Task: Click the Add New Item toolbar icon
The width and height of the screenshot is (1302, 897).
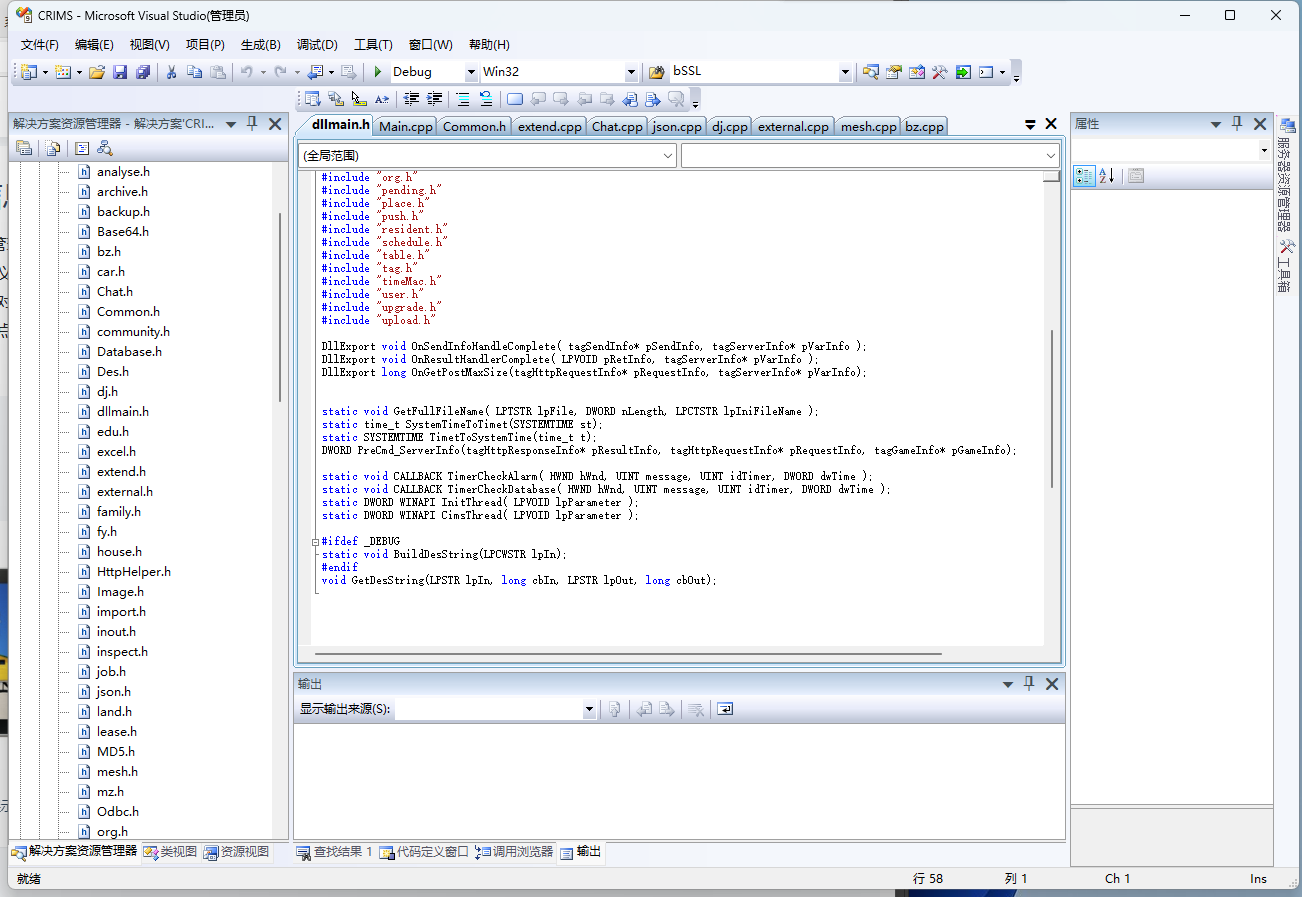Action: 63,72
